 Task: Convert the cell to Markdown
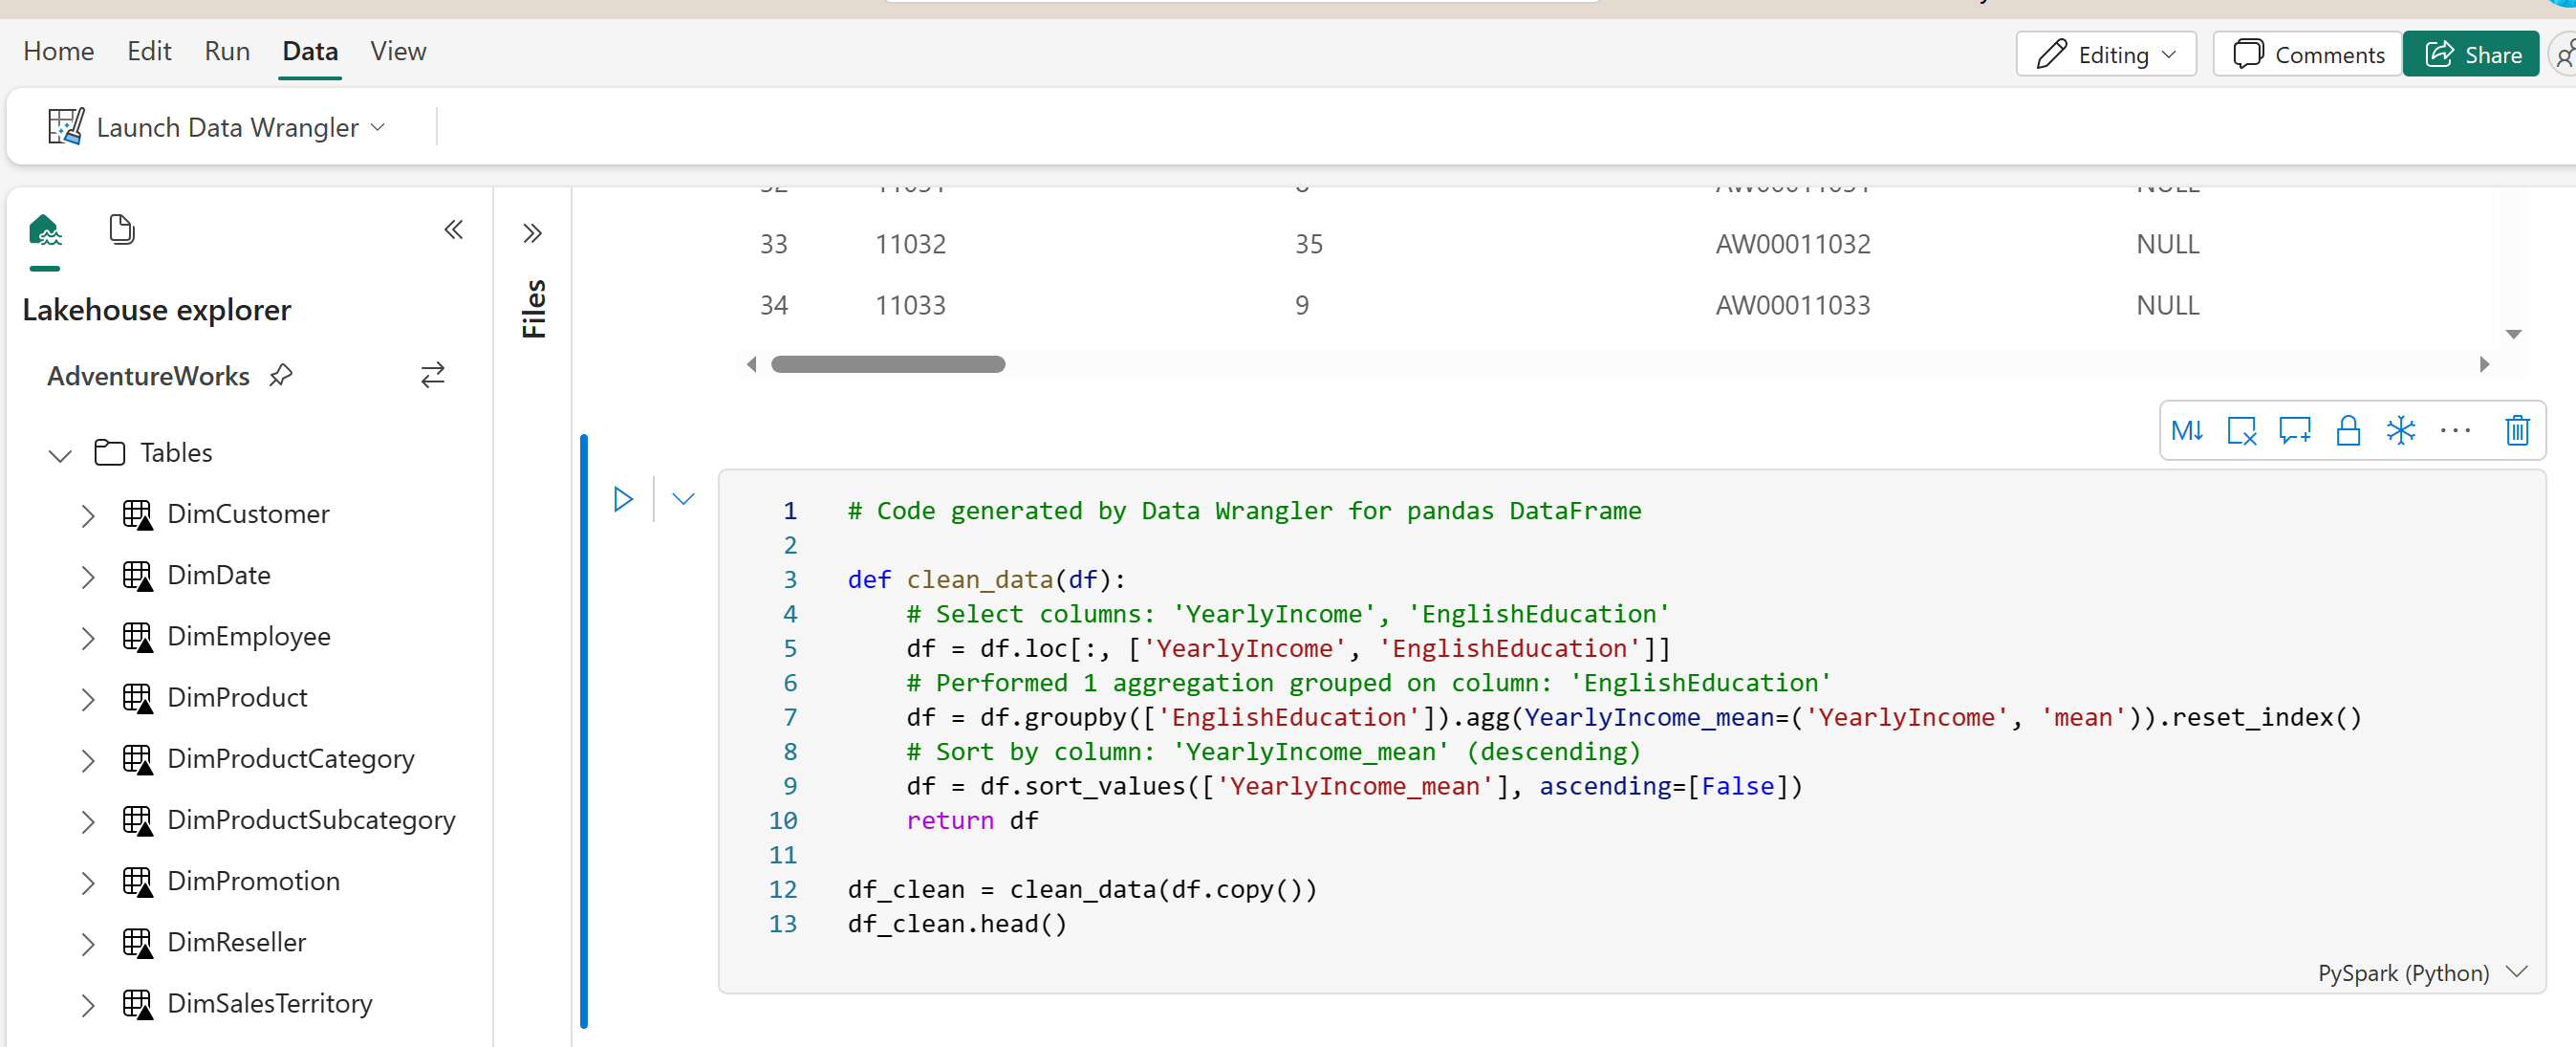(x=2188, y=430)
